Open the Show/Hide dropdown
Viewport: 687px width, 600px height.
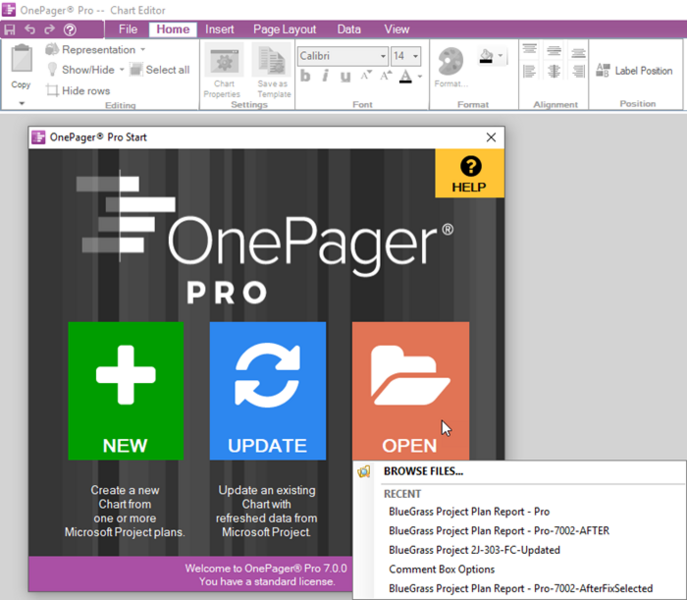[85, 70]
